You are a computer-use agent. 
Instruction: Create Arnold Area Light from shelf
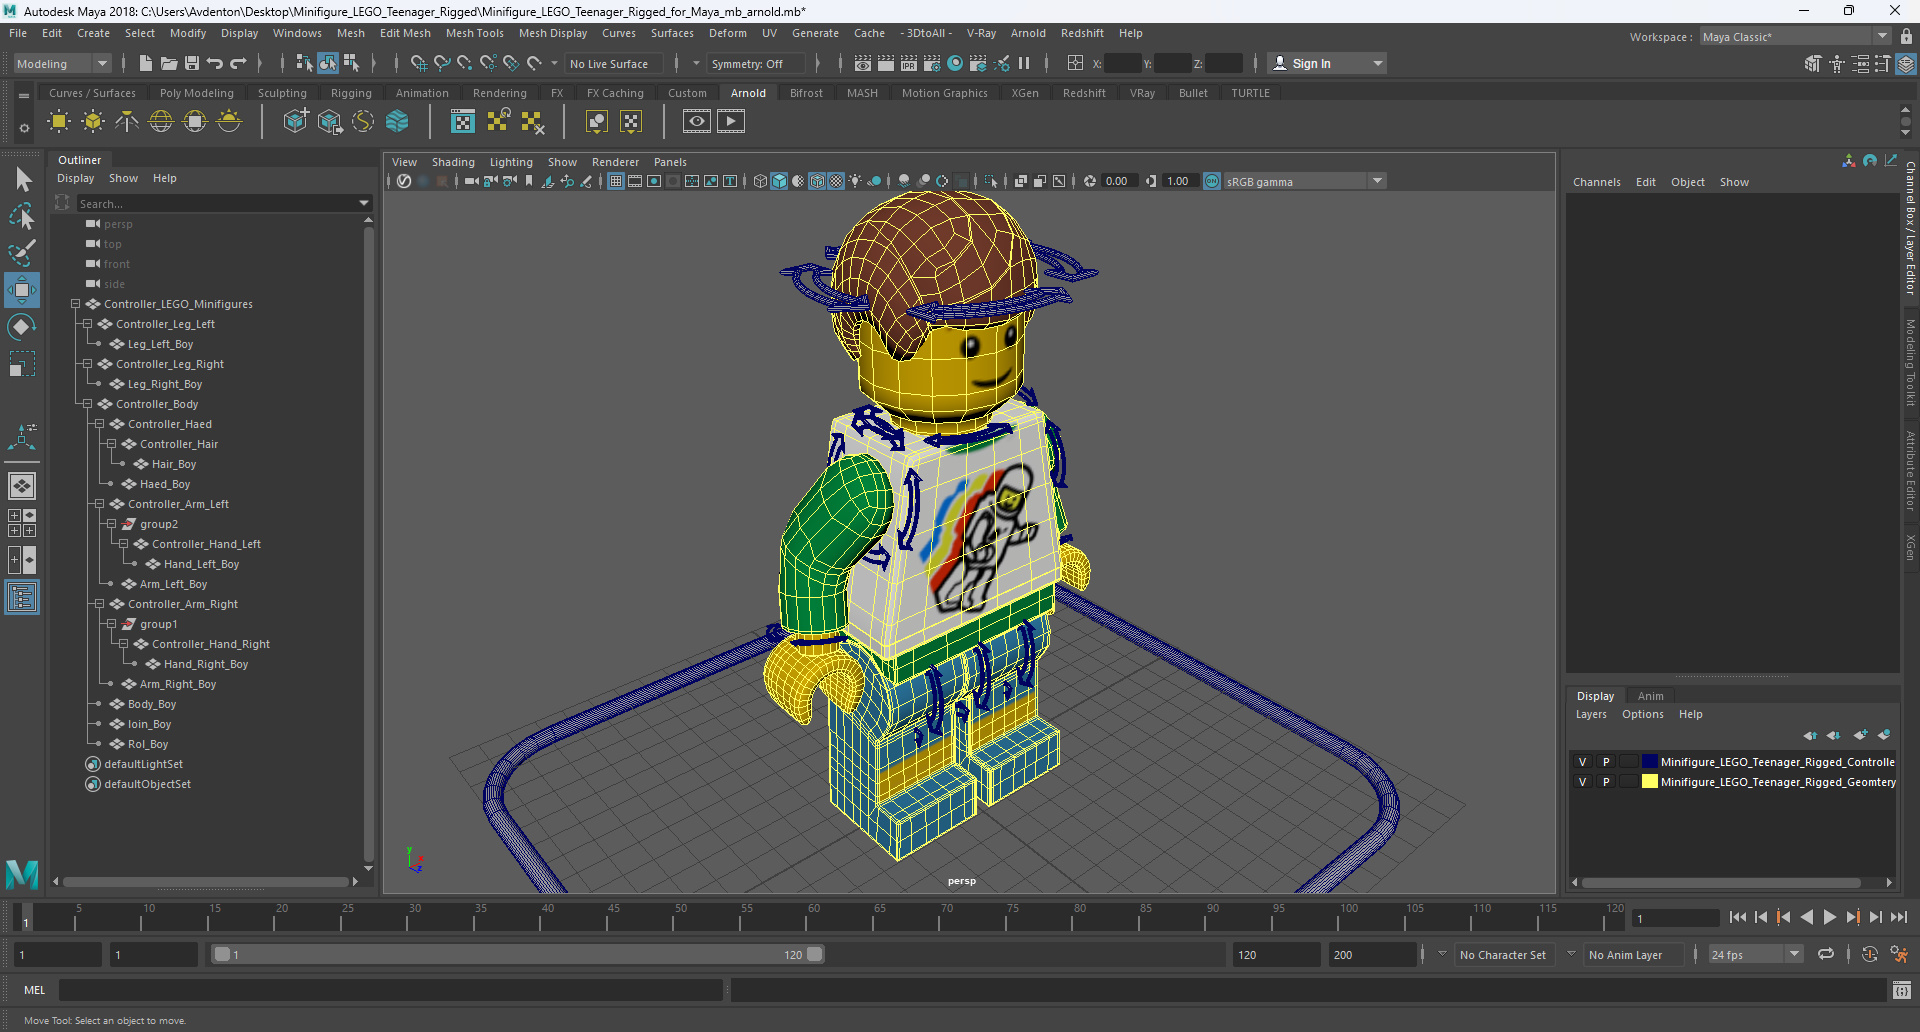pyautogui.click(x=59, y=122)
